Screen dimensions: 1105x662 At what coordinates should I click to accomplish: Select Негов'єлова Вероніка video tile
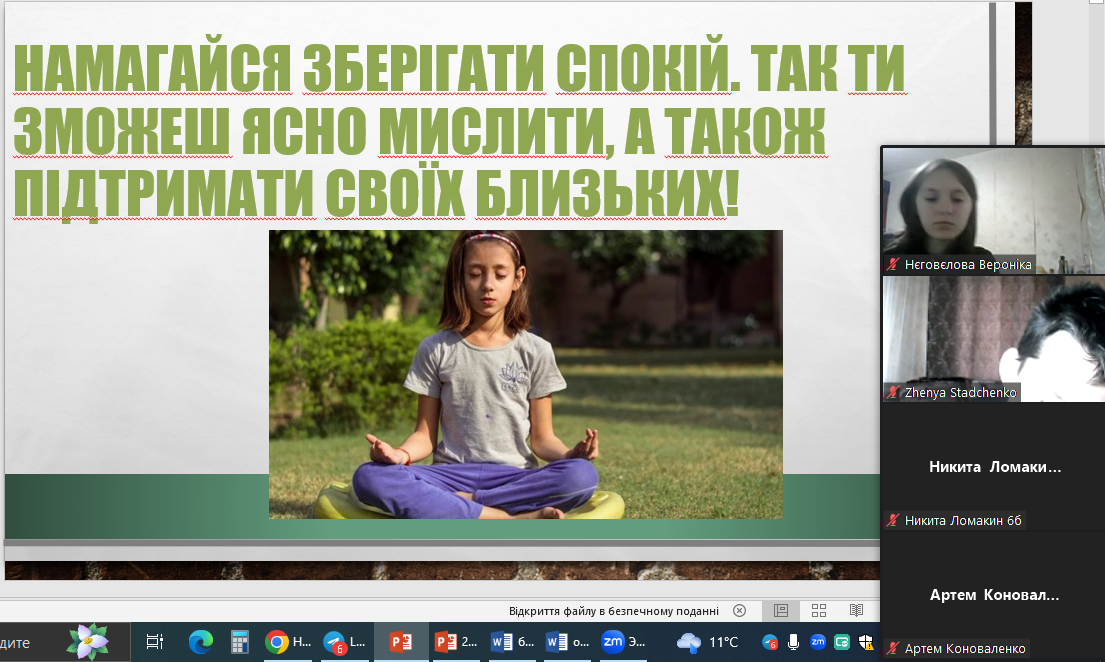click(x=992, y=210)
